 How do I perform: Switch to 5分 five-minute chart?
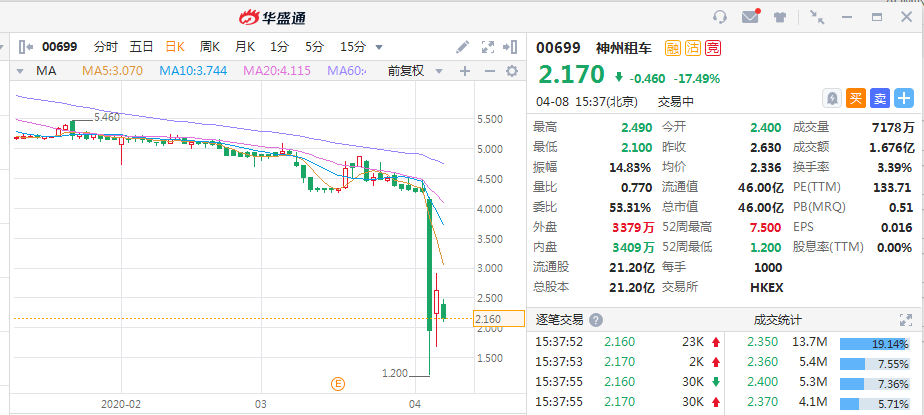314,47
